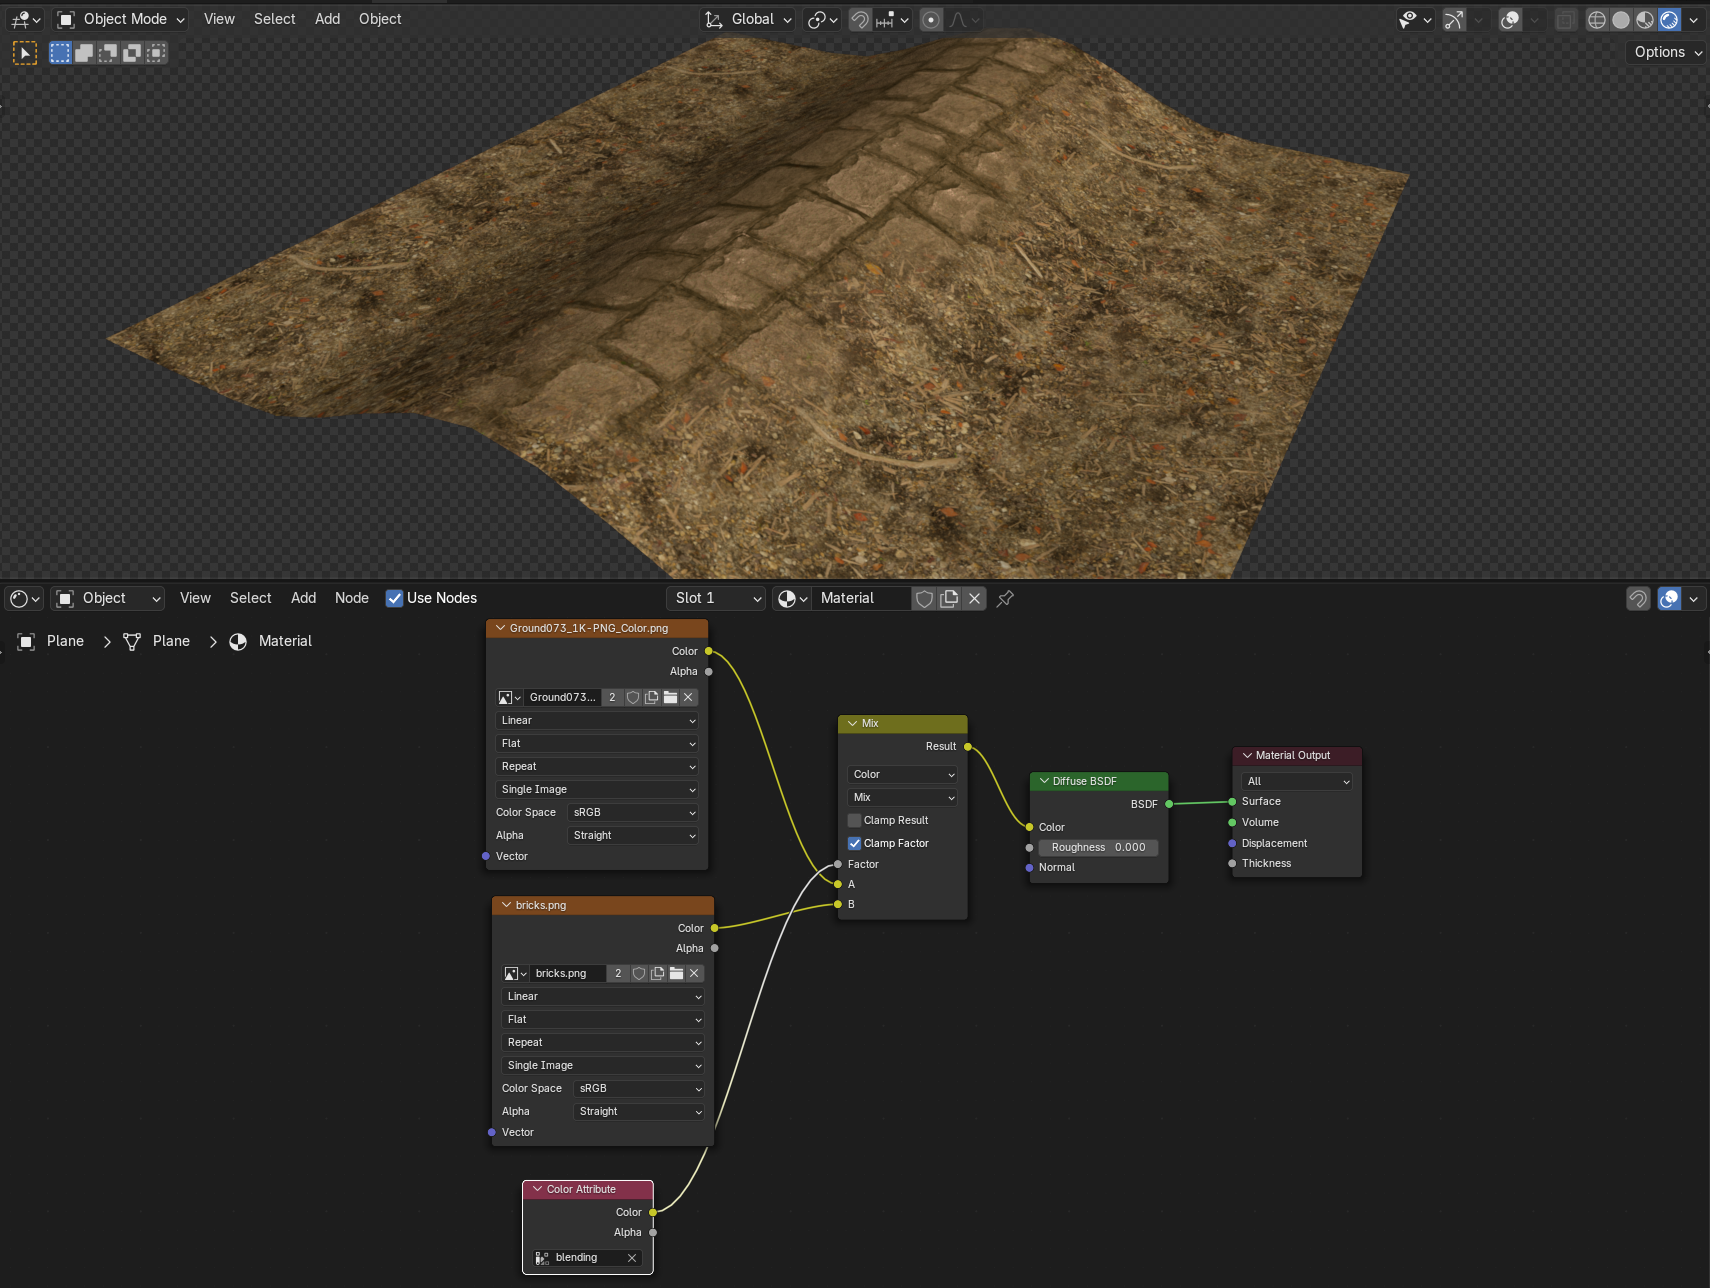Switch to solid viewport shading
The height and width of the screenshot is (1288, 1710).
click(1621, 20)
